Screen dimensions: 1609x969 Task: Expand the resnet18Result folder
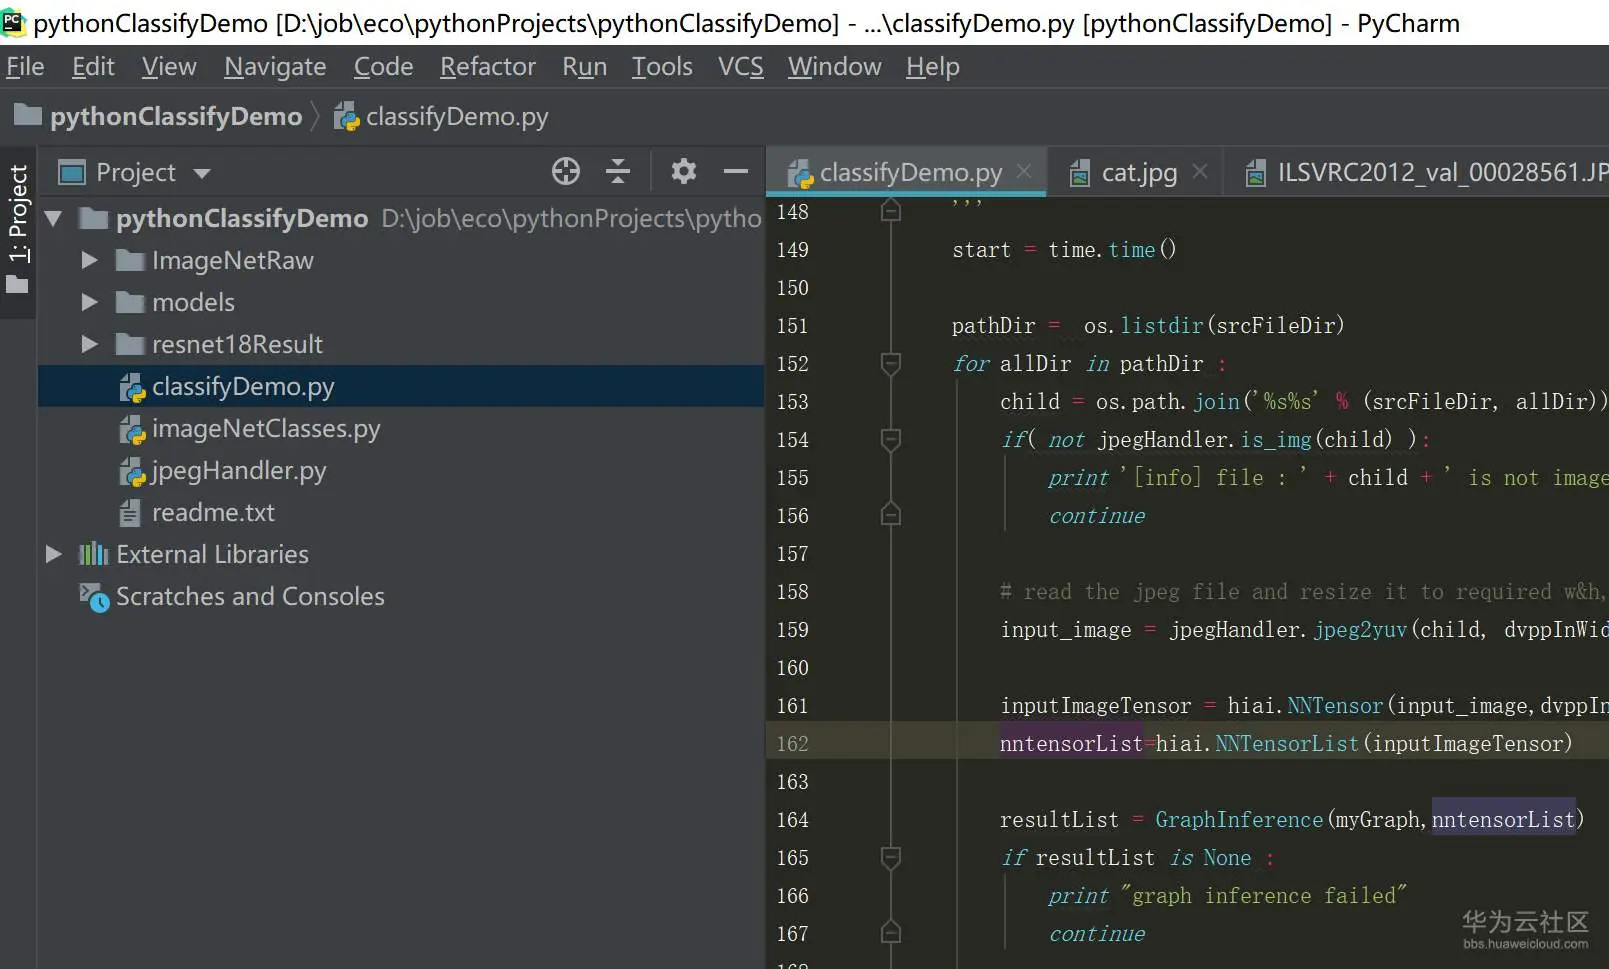89,344
